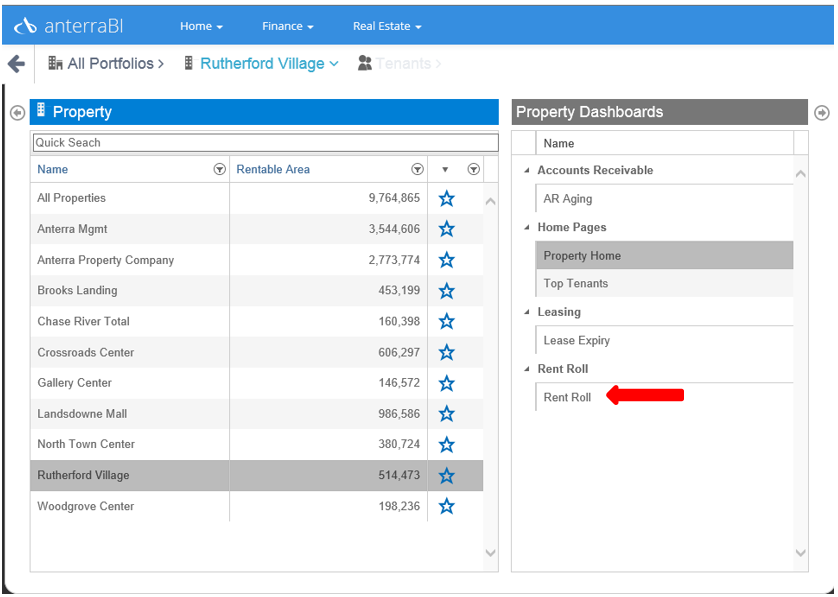Collapse the Rent Roll group
838x597 pixels.
click(x=527, y=369)
